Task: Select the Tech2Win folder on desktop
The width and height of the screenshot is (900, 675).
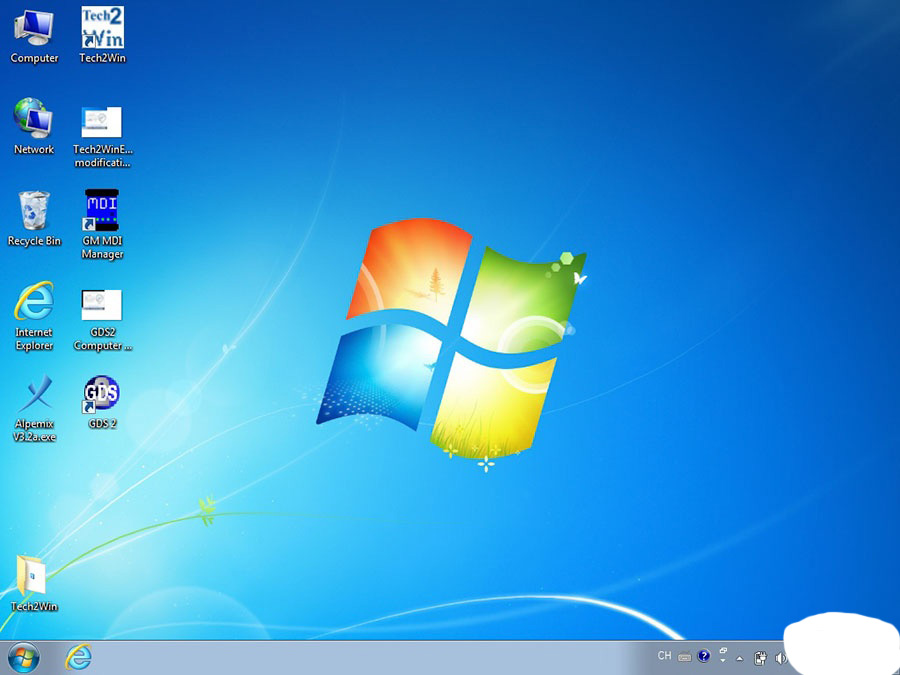Action: pyautogui.click(x=34, y=583)
